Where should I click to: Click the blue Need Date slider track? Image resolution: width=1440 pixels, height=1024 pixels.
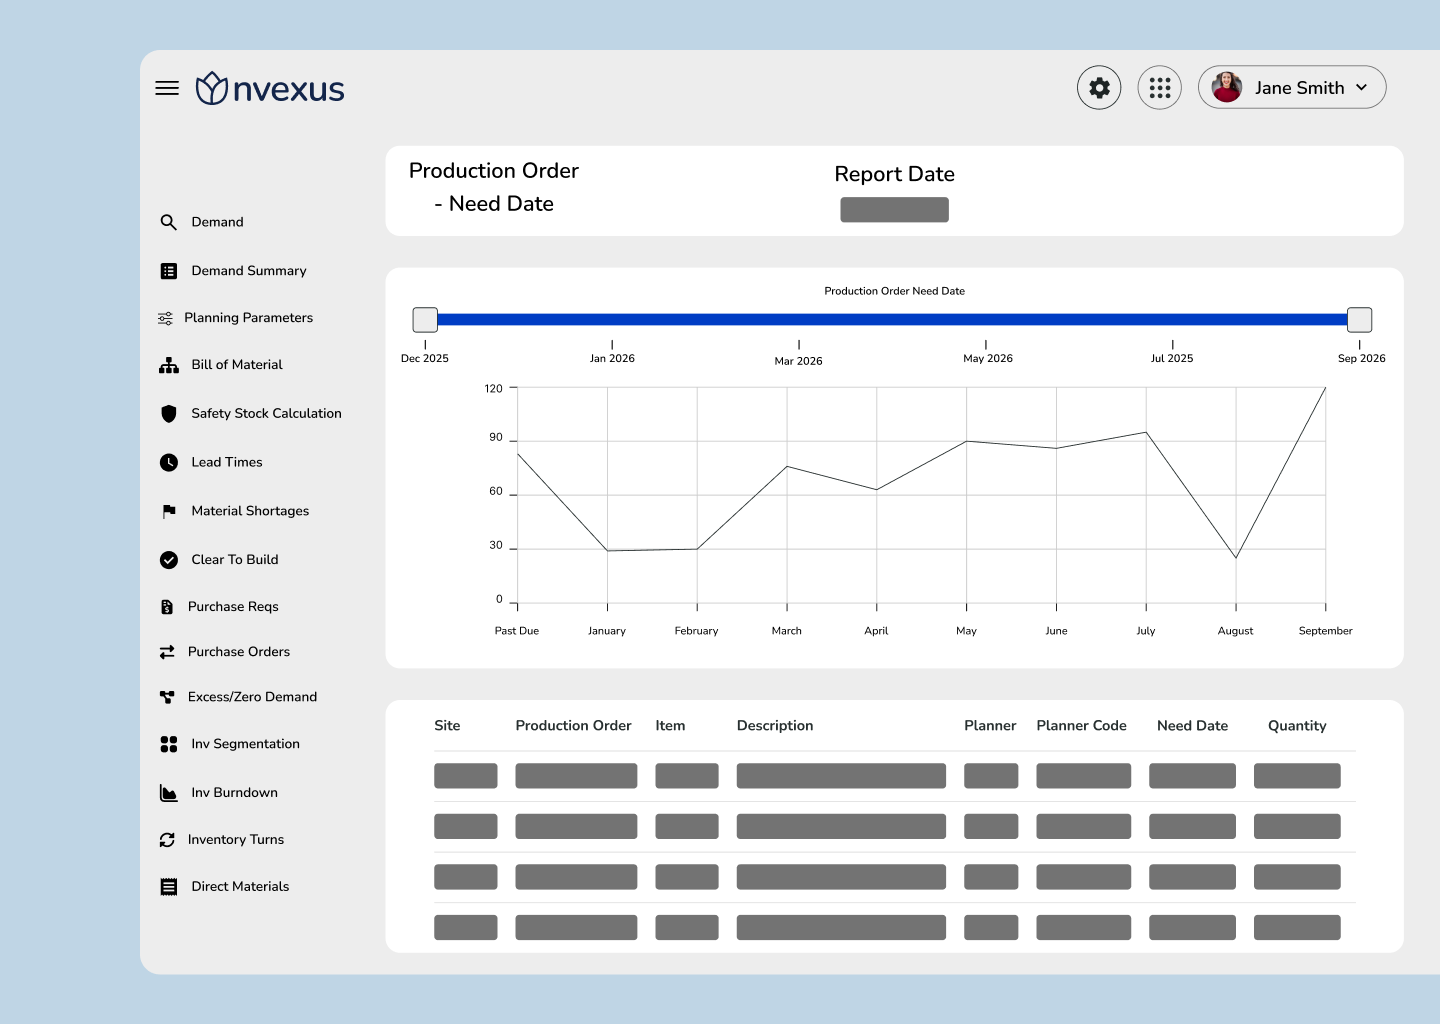pos(892,320)
